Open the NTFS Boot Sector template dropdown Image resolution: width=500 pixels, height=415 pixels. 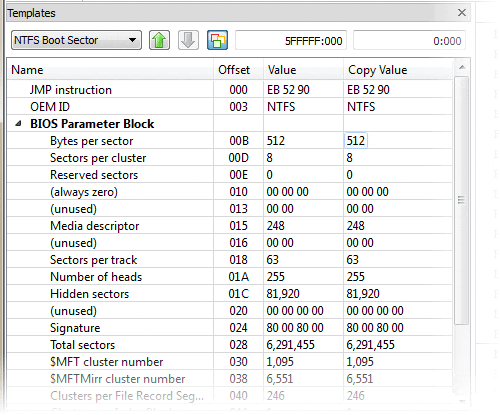click(x=76, y=40)
